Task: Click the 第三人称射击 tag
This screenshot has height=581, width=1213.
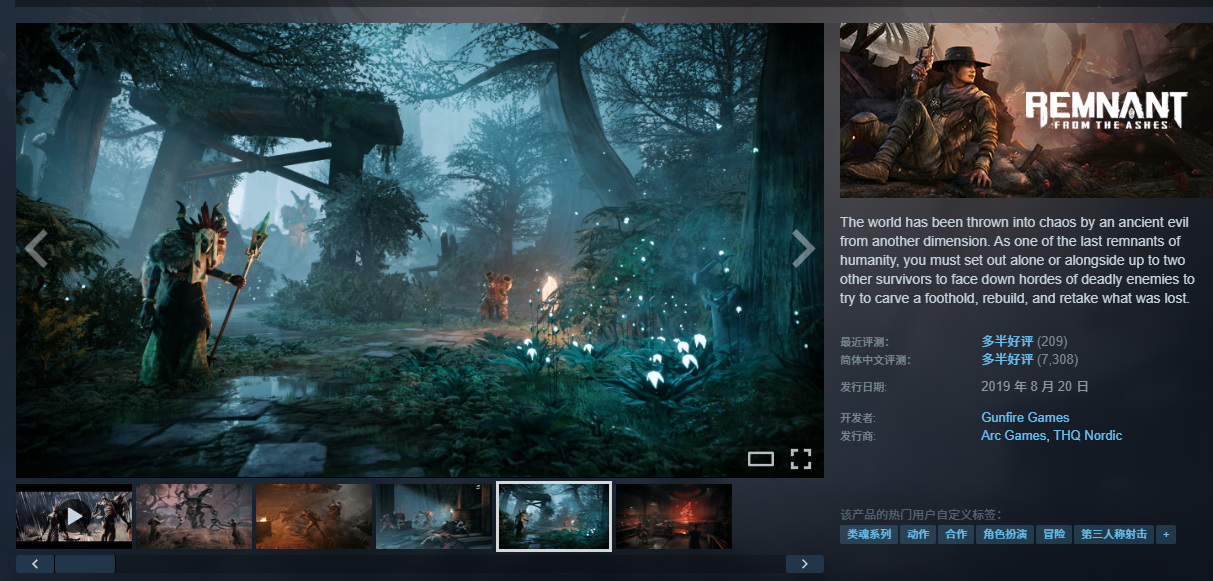Action: 1113,535
